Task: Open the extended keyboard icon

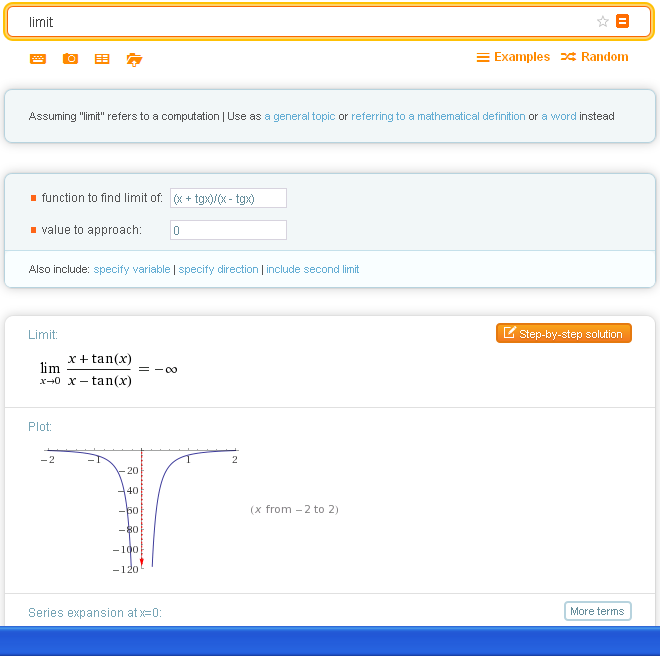Action: pos(38,59)
